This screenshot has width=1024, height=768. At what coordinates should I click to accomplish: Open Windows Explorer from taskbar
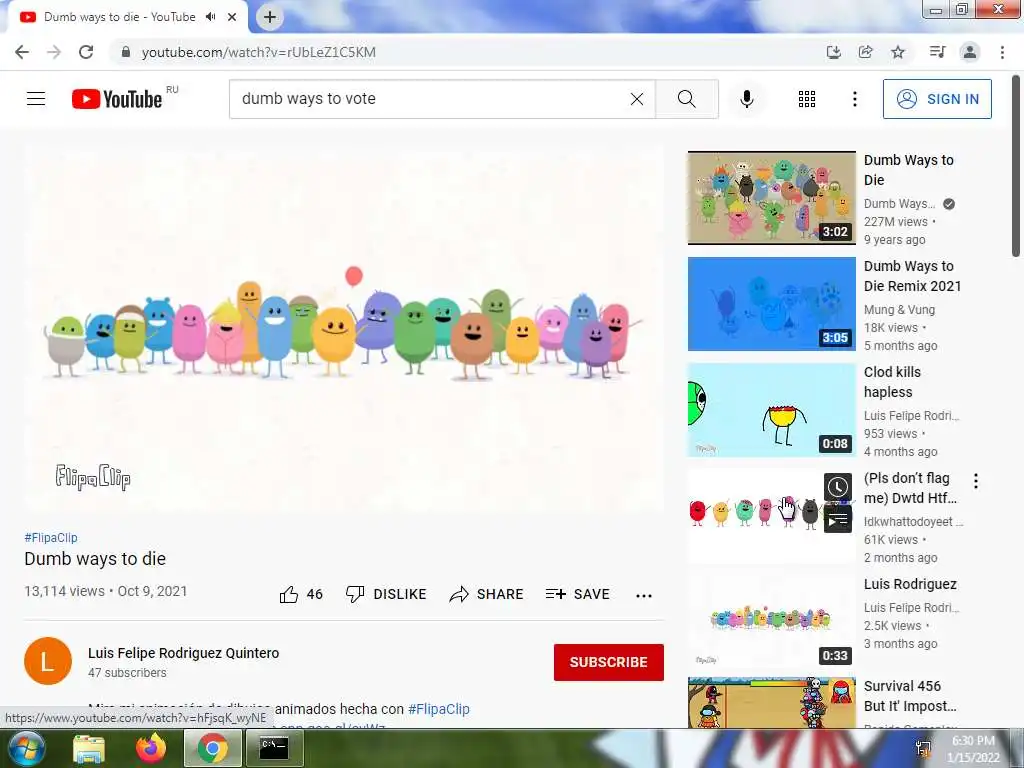tap(89, 748)
